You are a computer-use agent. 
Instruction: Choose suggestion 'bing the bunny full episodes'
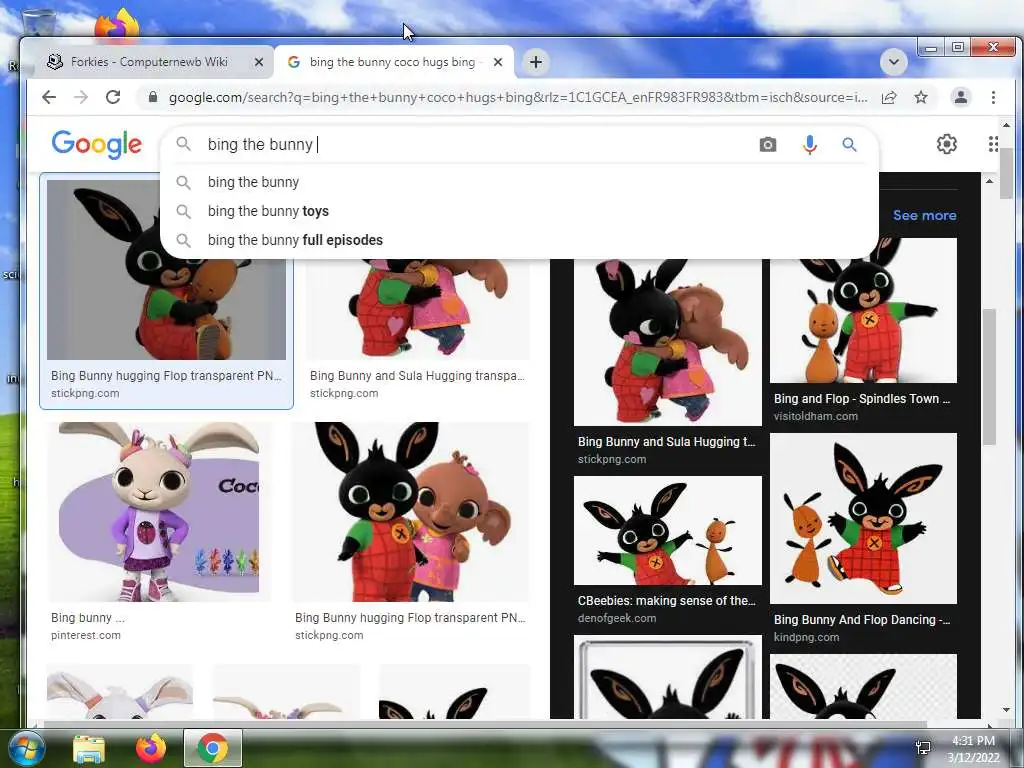coord(295,240)
